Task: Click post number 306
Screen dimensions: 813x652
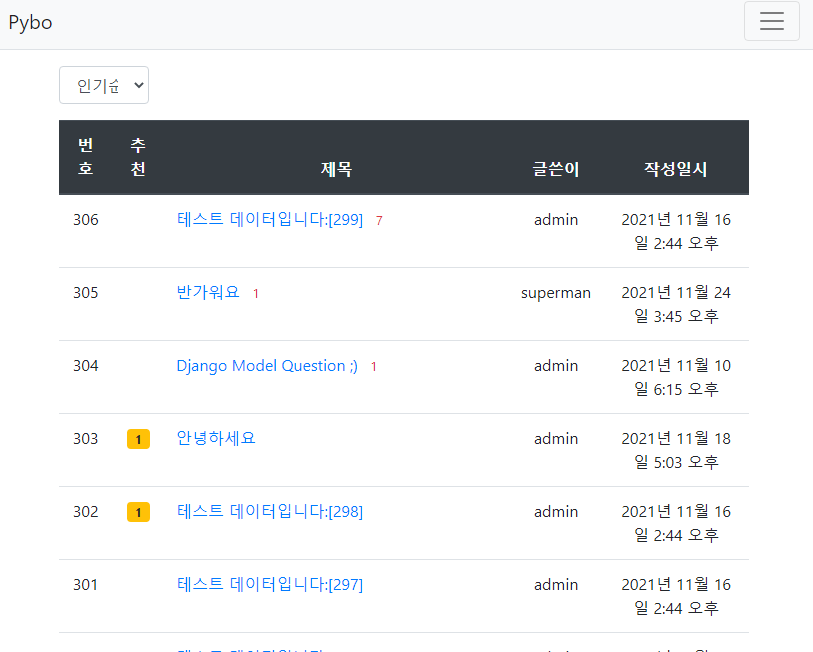Action: [x=86, y=220]
